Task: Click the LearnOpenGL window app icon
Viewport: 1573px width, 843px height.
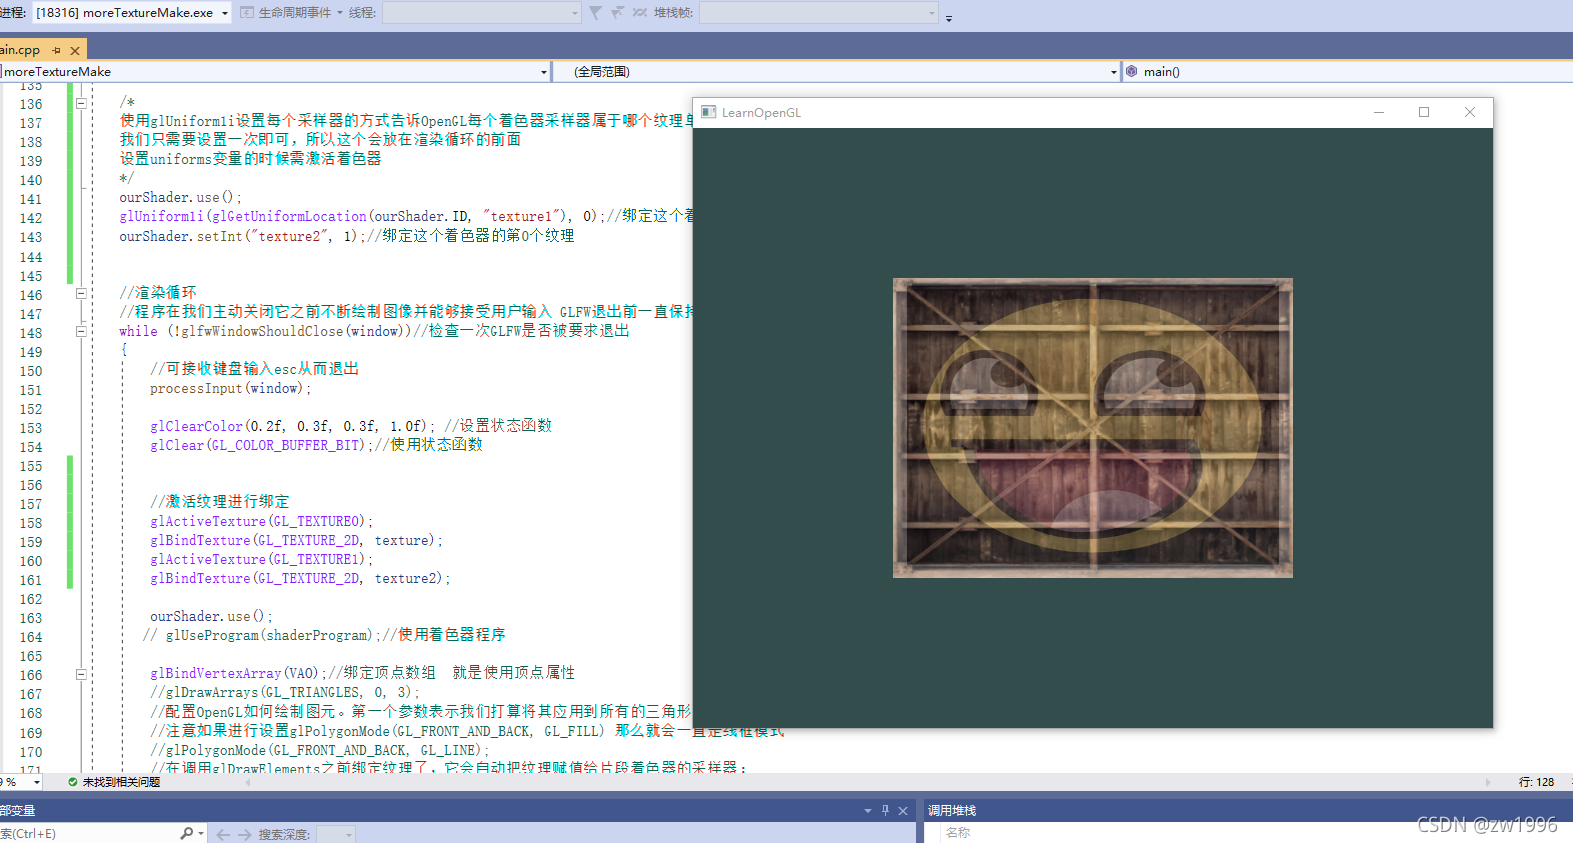Action: pyautogui.click(x=709, y=112)
